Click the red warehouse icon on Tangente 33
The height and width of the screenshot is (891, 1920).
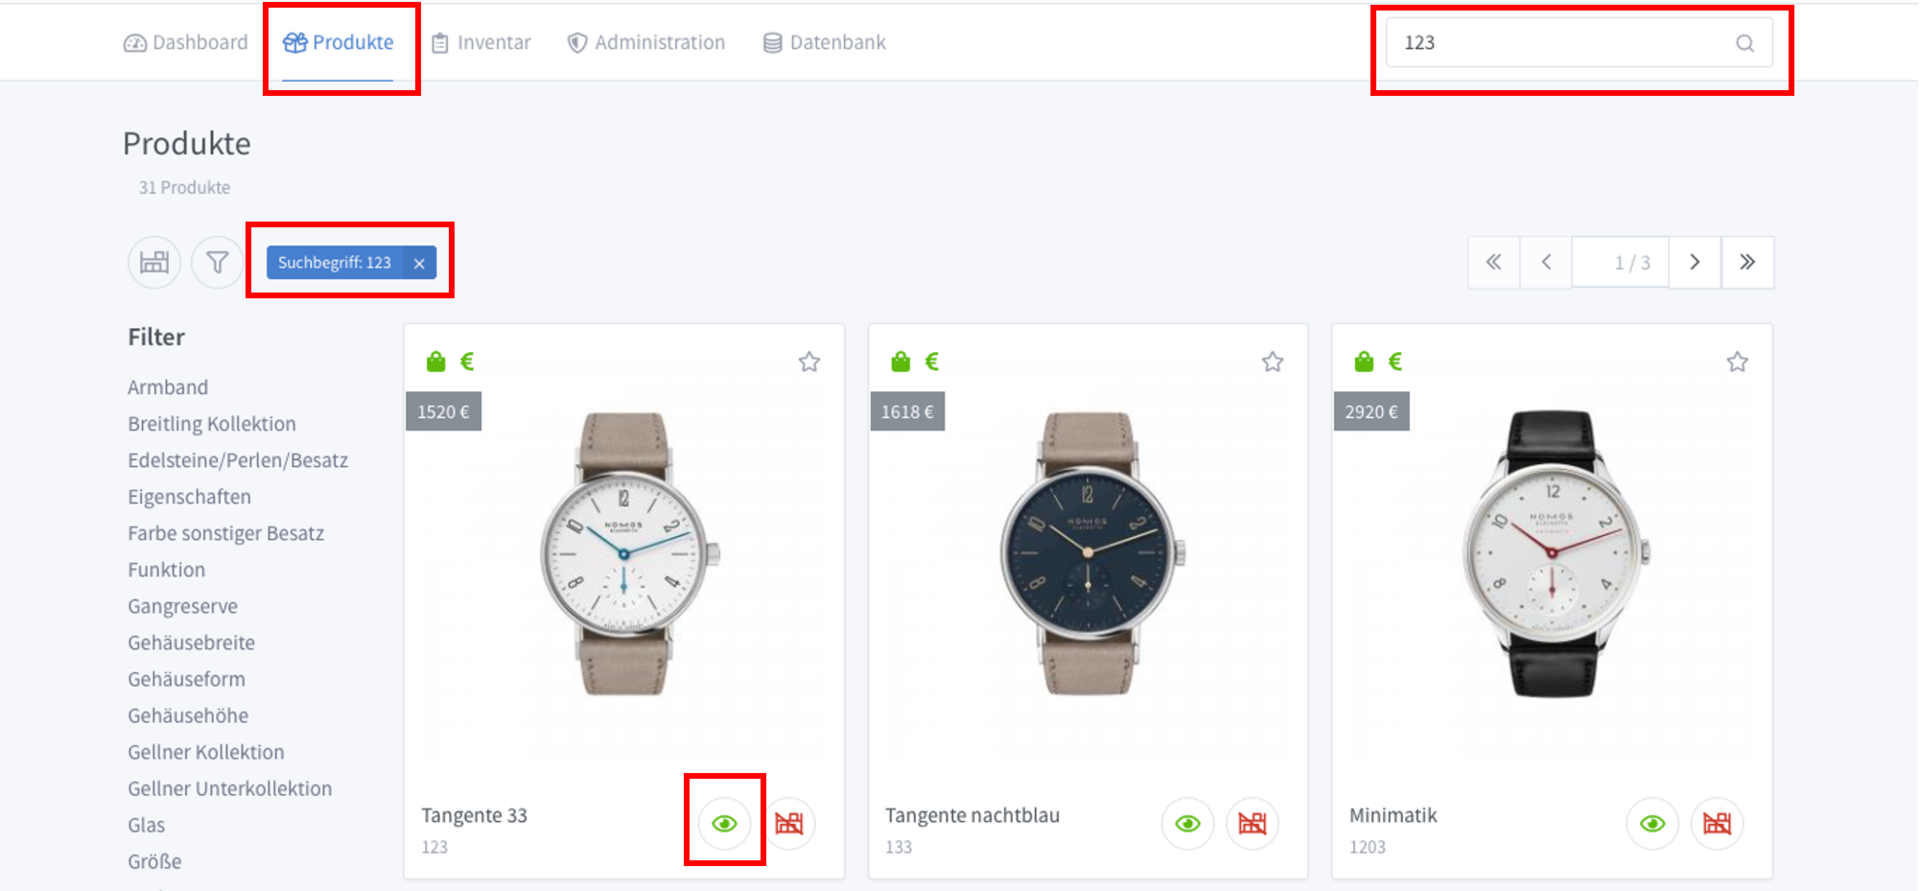pyautogui.click(x=789, y=824)
